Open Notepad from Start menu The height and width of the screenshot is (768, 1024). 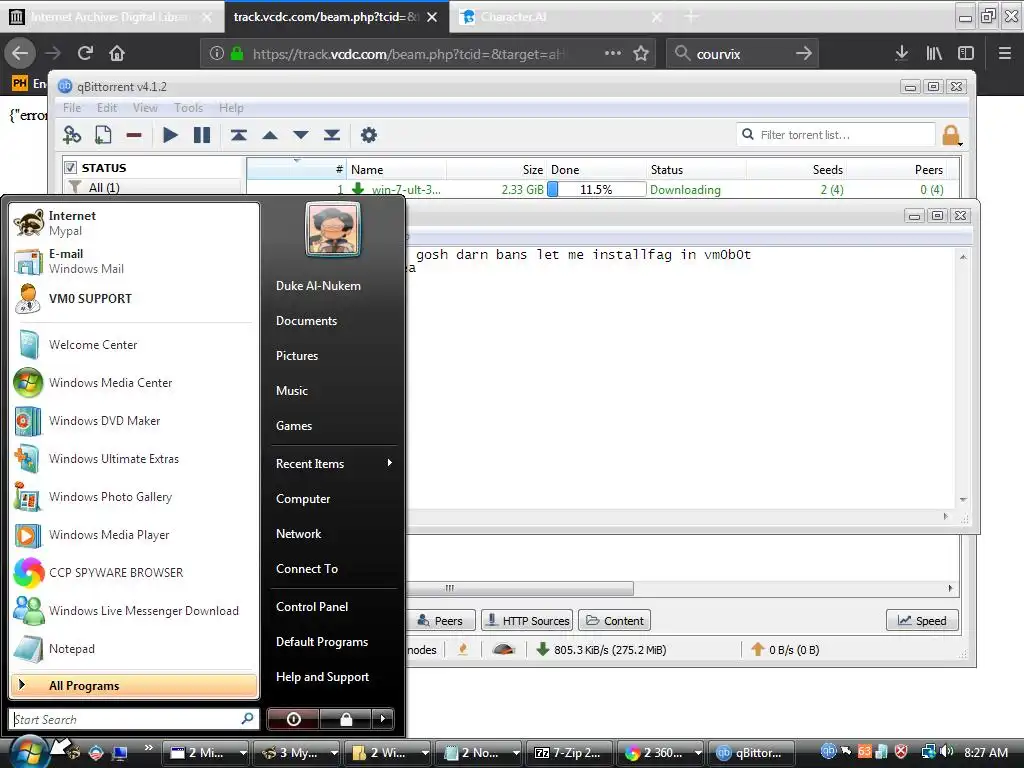click(133, 648)
